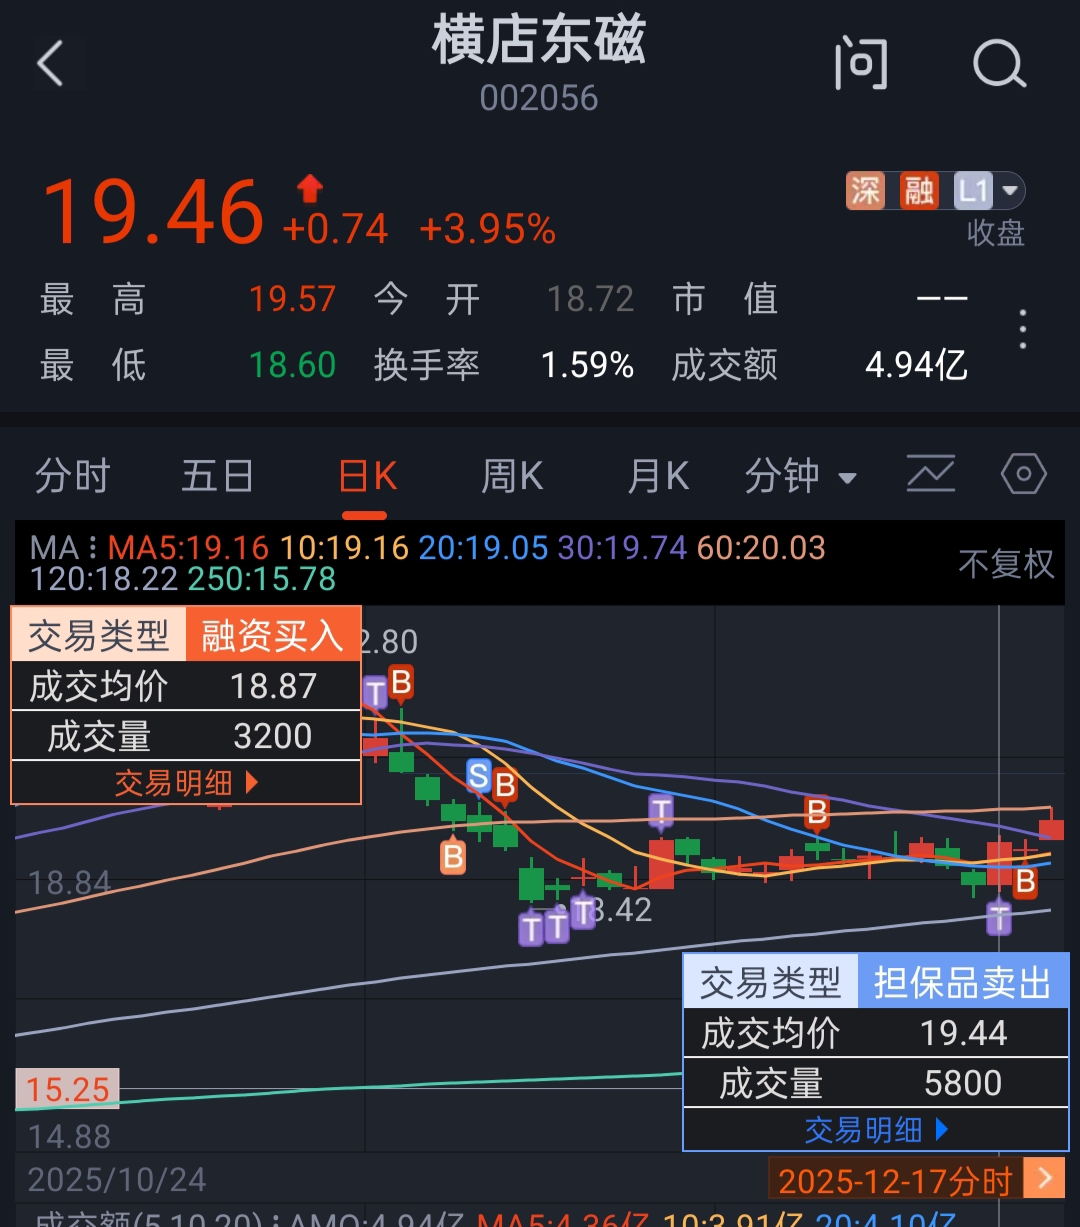Tap the 深 market badge
Image resolution: width=1080 pixels, height=1227 pixels.
point(866,190)
